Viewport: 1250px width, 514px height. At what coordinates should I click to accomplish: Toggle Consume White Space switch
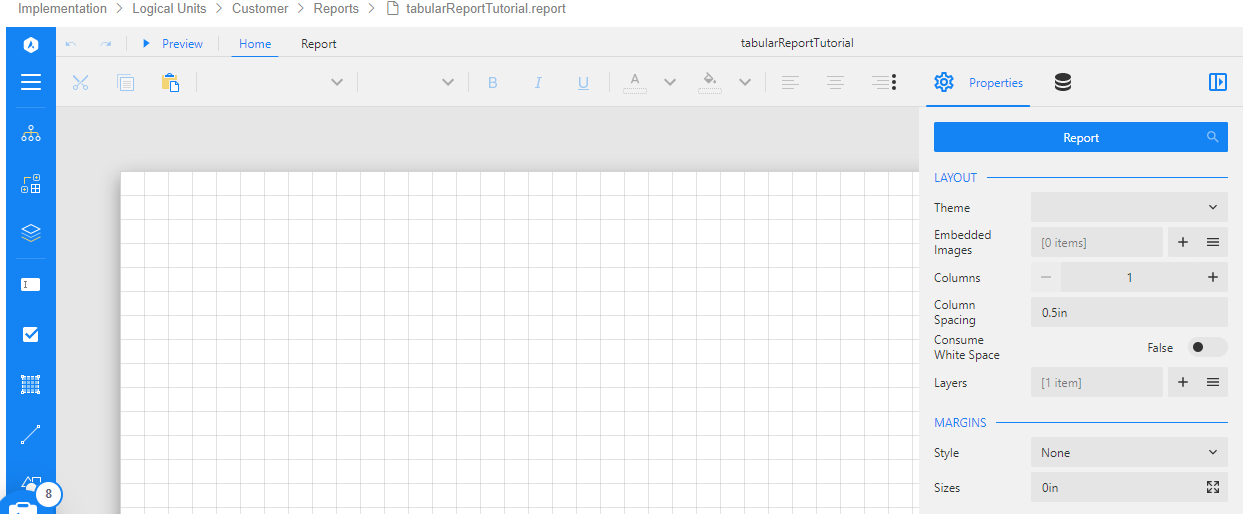(x=1206, y=347)
